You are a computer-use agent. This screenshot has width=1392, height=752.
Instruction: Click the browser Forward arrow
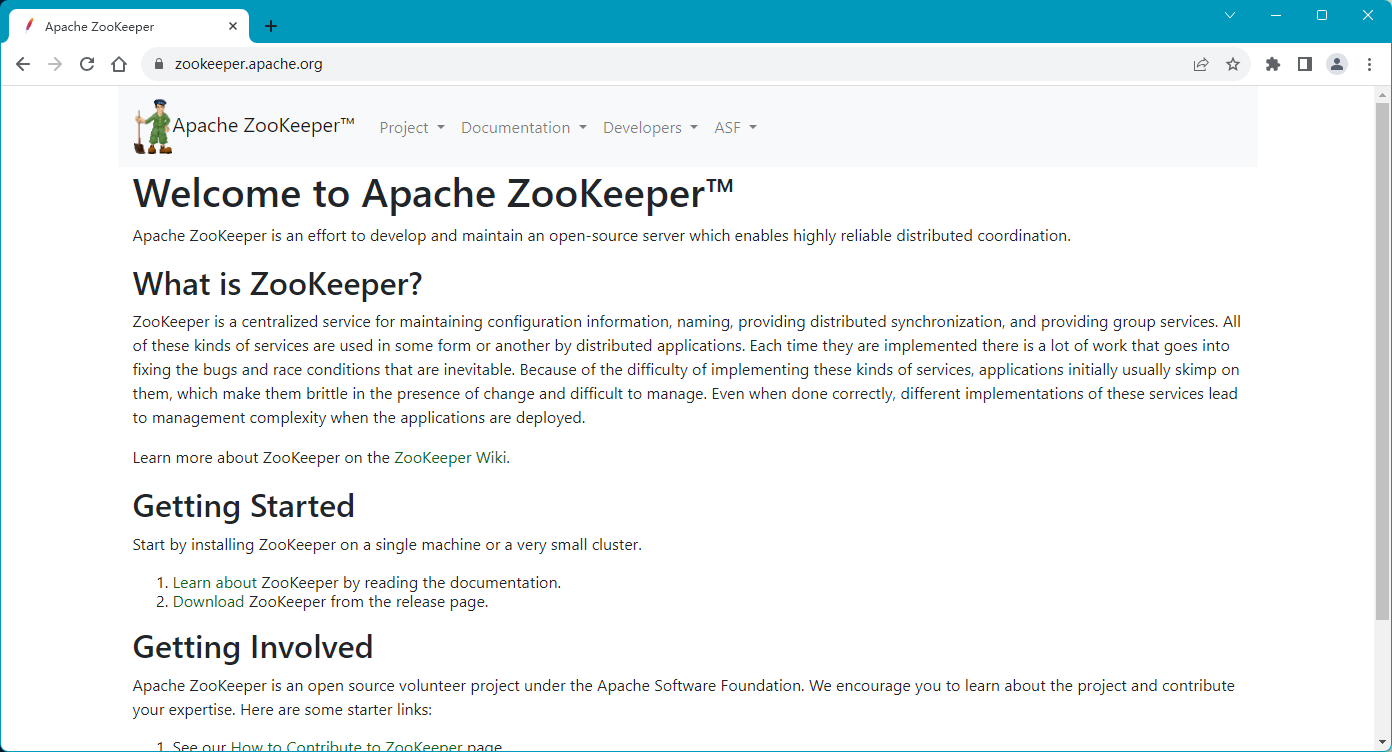tap(55, 64)
